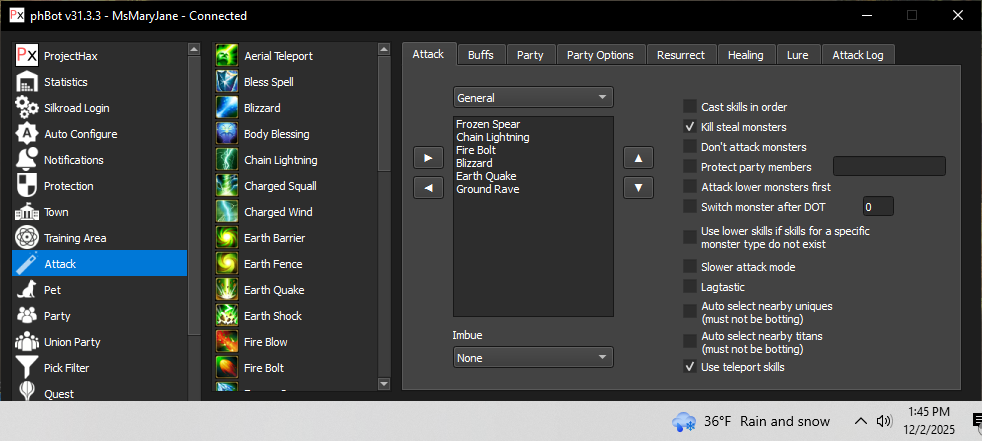
Task: Click the Blizzard skill icon
Action: [x=227, y=108]
